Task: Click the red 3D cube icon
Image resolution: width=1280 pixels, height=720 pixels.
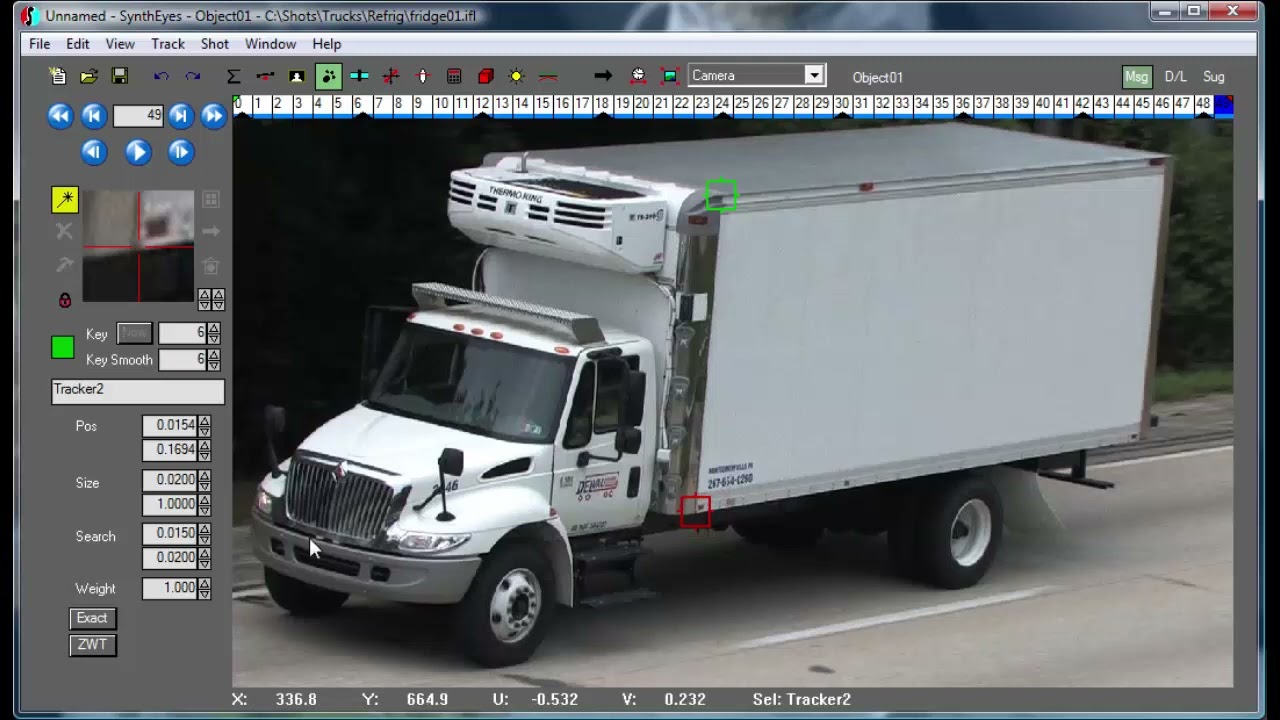Action: tap(486, 76)
